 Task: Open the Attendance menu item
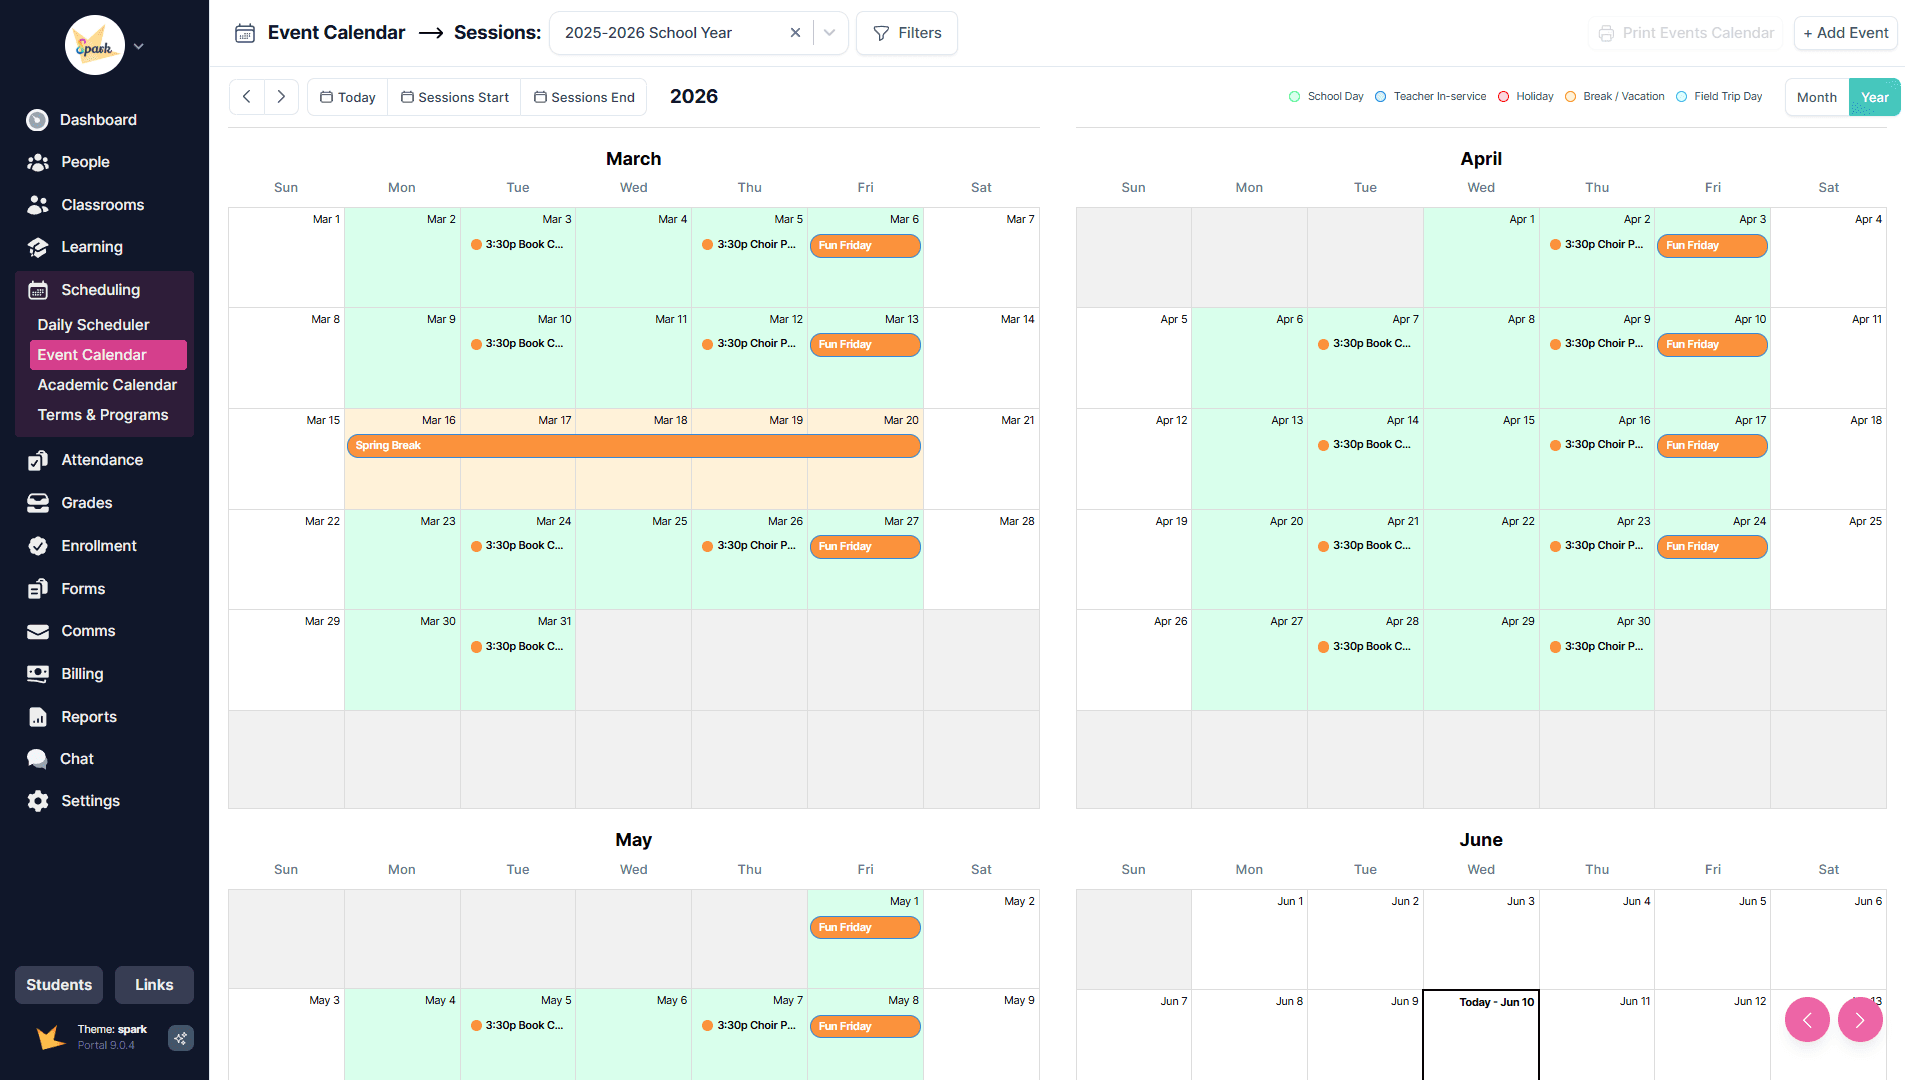click(x=104, y=460)
